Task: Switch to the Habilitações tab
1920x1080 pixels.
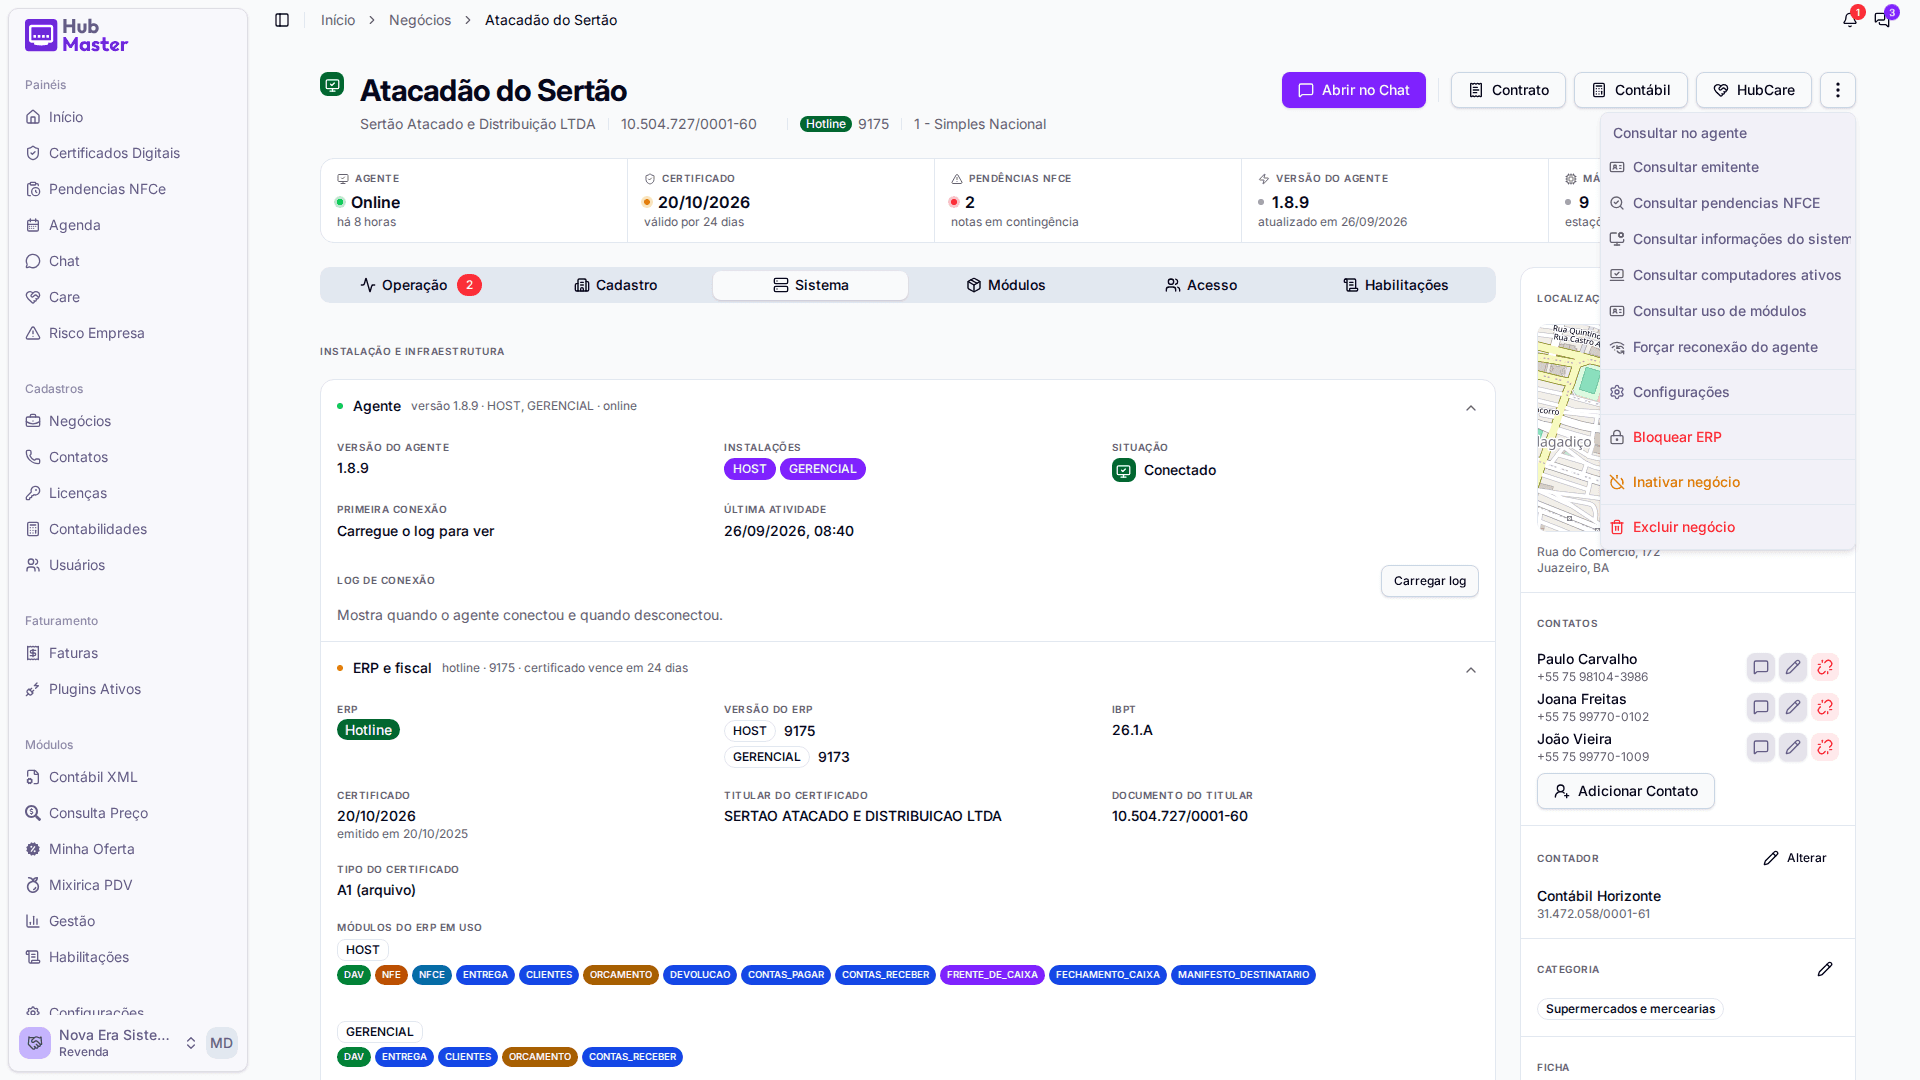Action: click(1396, 285)
